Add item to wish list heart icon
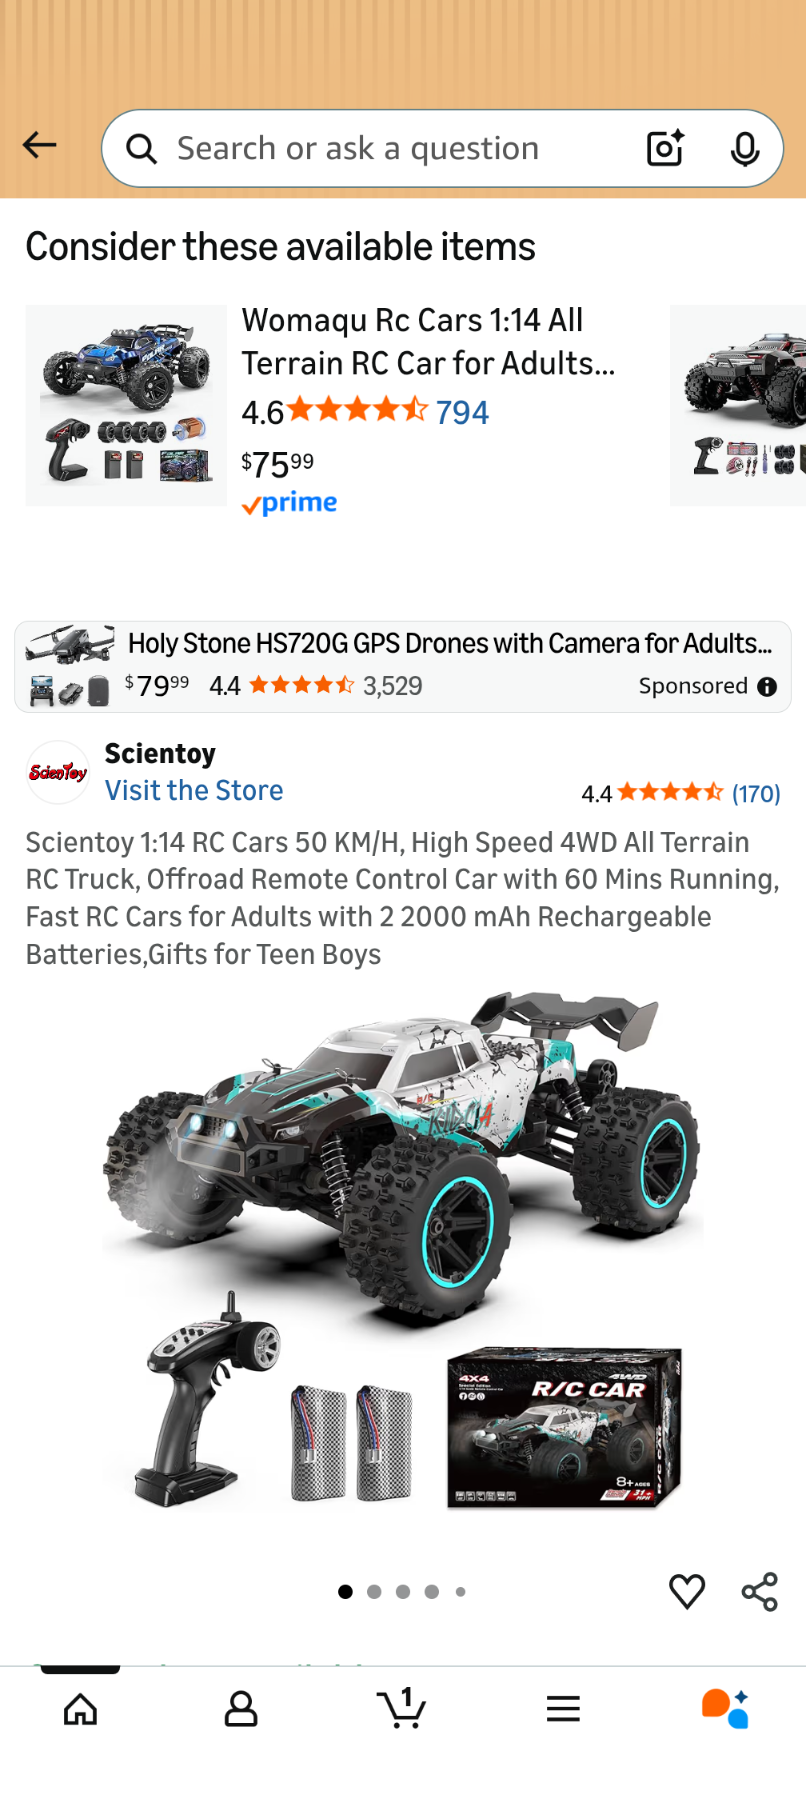This screenshot has height=1795, width=806. tap(687, 1591)
